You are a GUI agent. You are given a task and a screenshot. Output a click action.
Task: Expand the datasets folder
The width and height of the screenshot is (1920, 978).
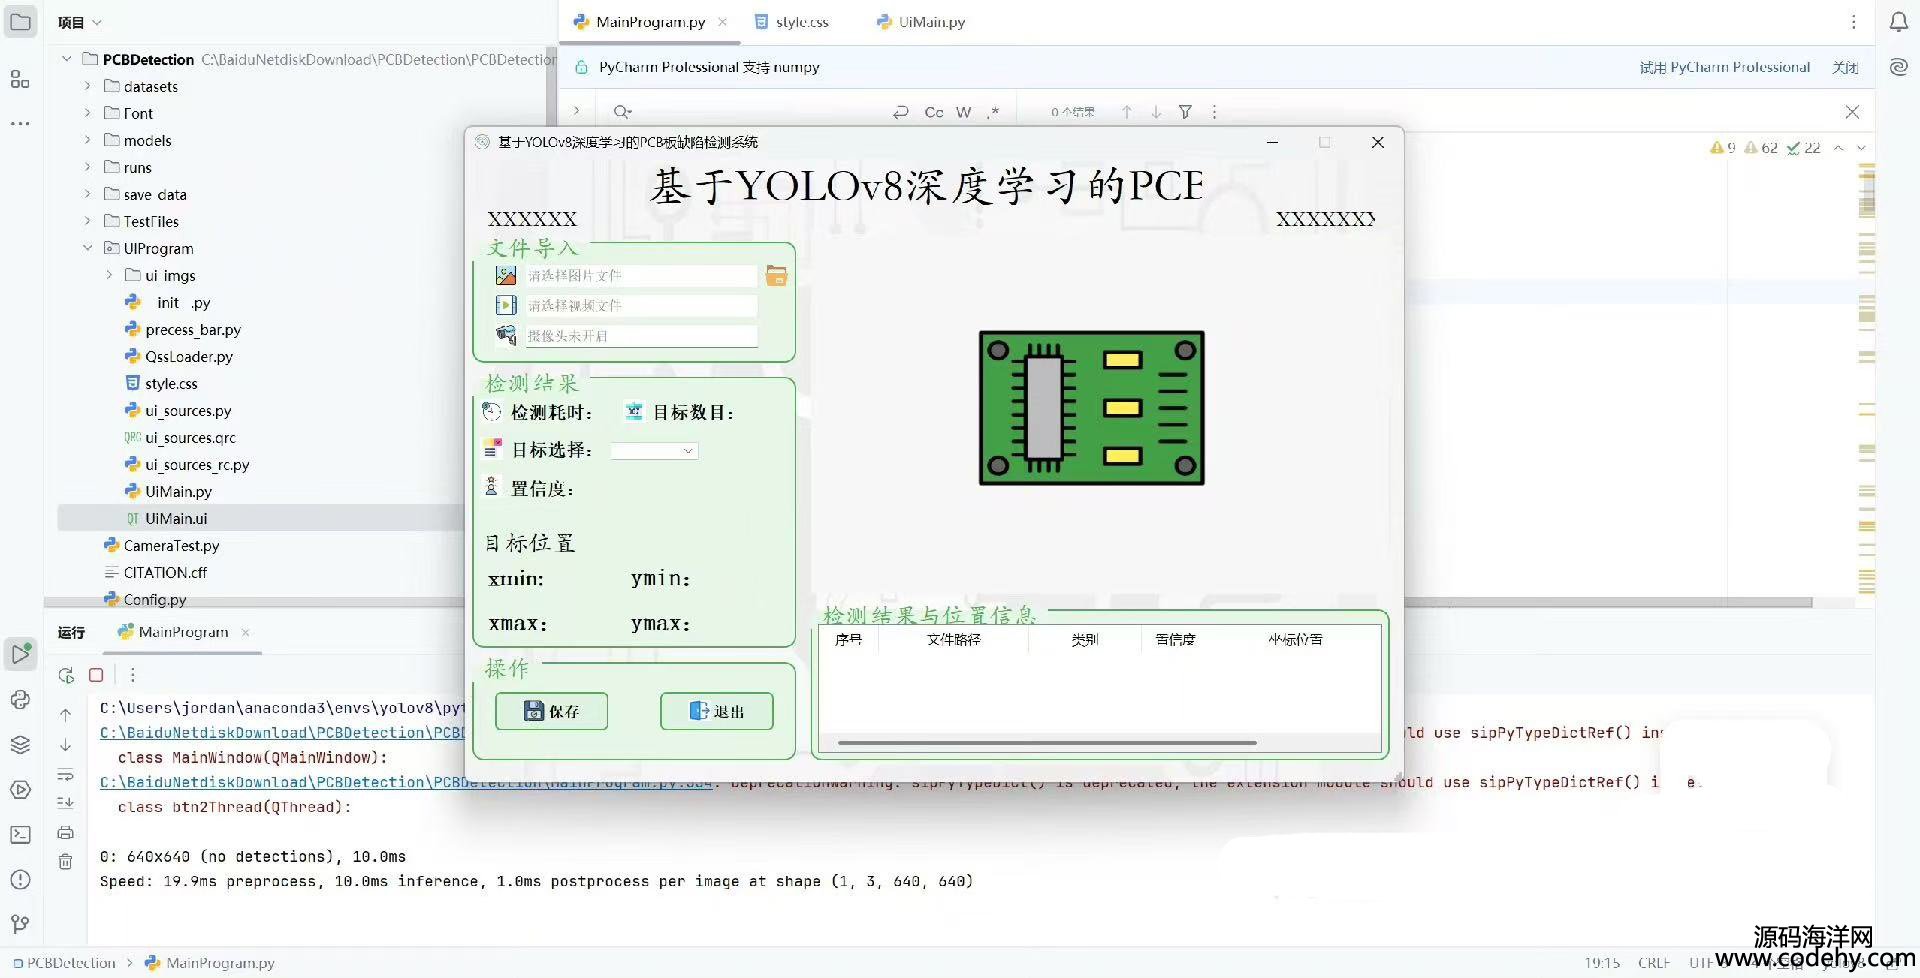88,86
